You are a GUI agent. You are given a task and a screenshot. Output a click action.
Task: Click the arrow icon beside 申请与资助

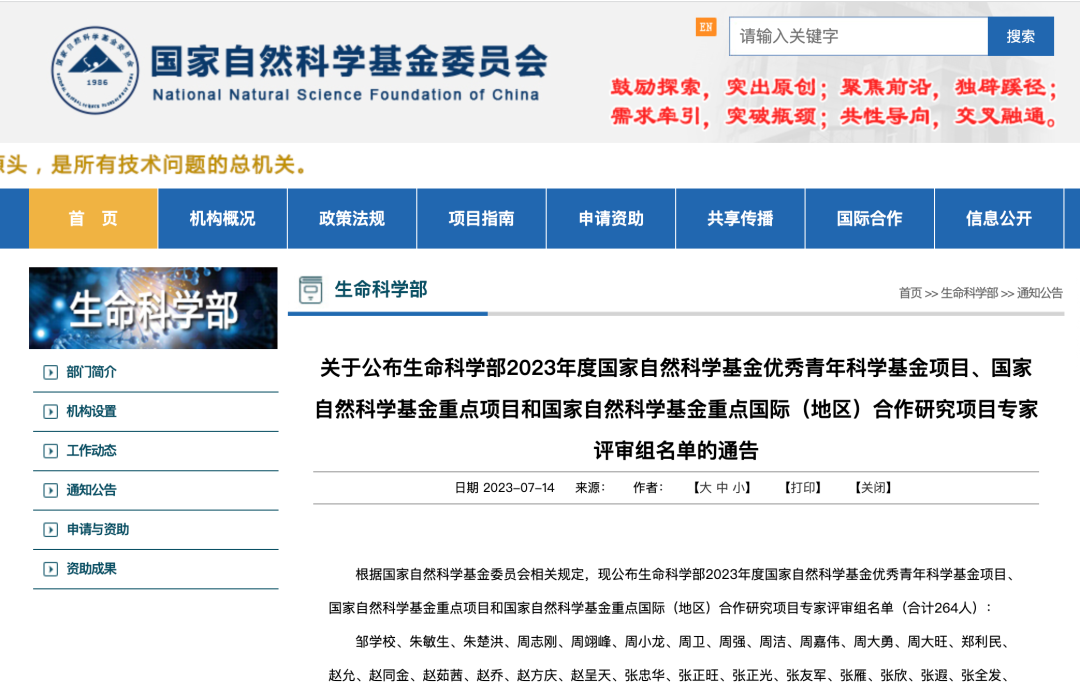[x=50, y=530]
